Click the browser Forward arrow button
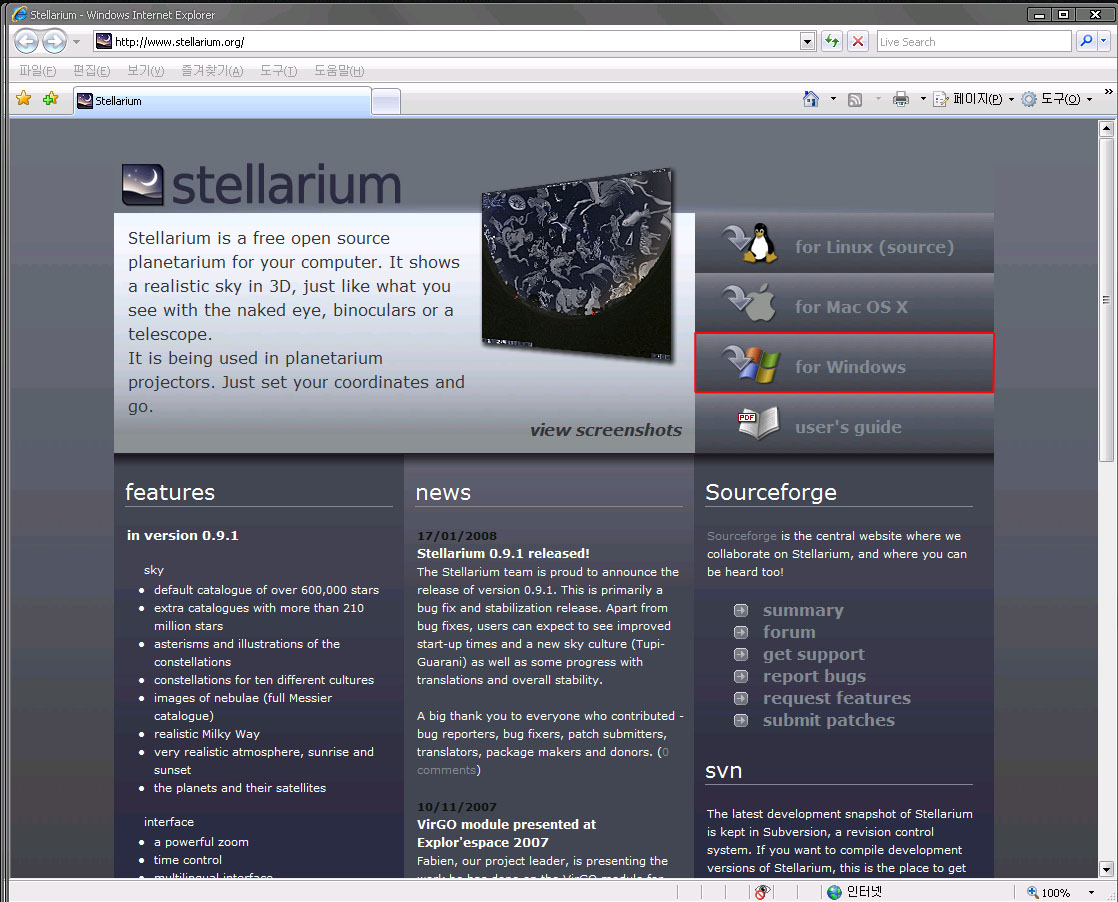This screenshot has height=902, width=1118. point(54,41)
